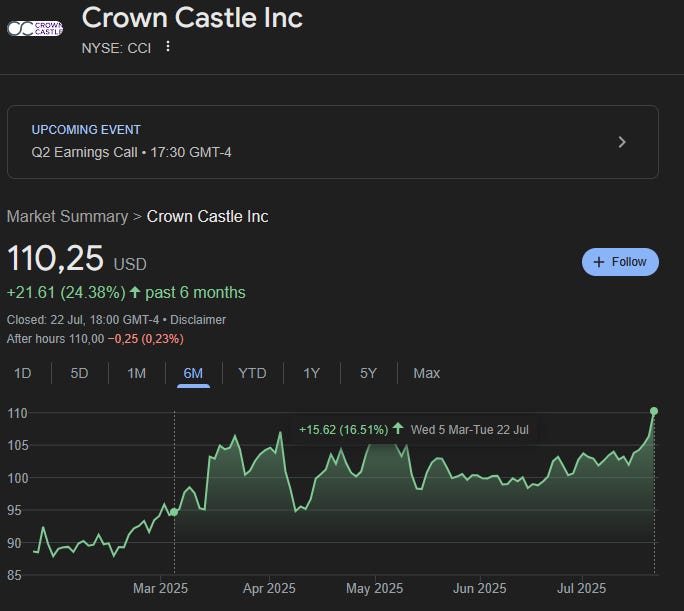The height and width of the screenshot is (611, 684).
Task: Click the Apr 2025 axis label
Action: (x=269, y=588)
